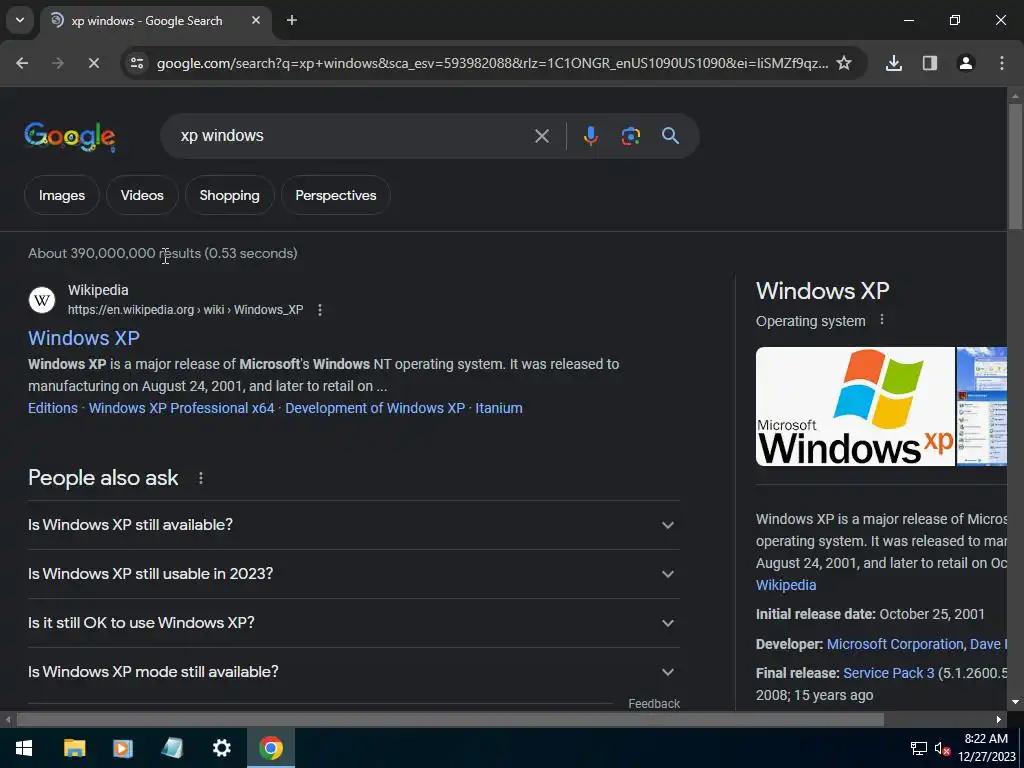Clear the search box text

(x=541, y=136)
